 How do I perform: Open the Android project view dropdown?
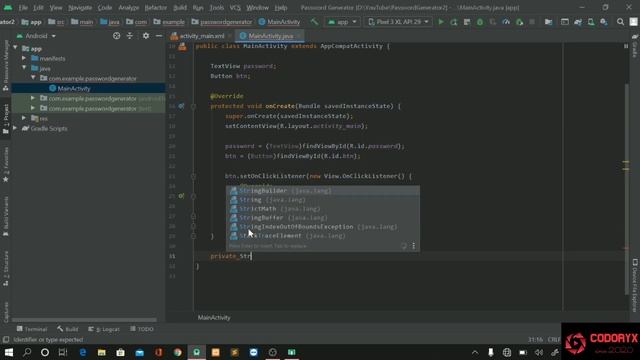pyautogui.click(x=36, y=36)
